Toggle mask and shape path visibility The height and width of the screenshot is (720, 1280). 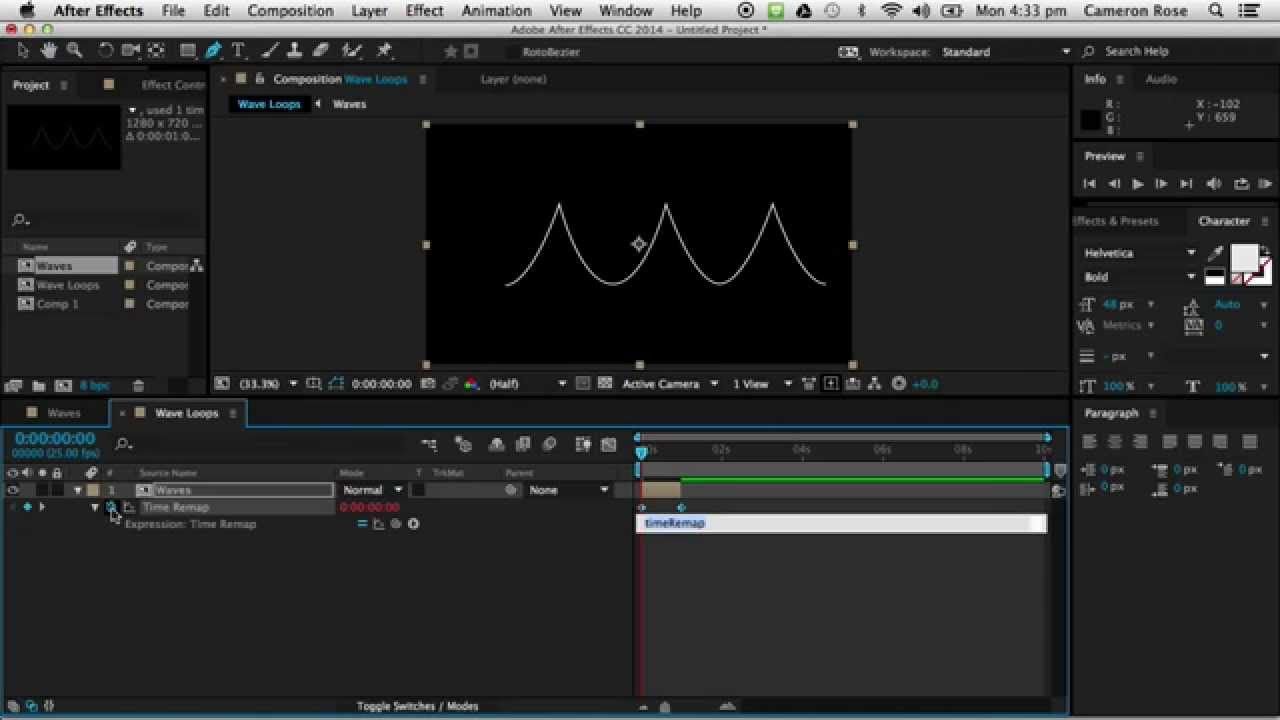point(336,384)
